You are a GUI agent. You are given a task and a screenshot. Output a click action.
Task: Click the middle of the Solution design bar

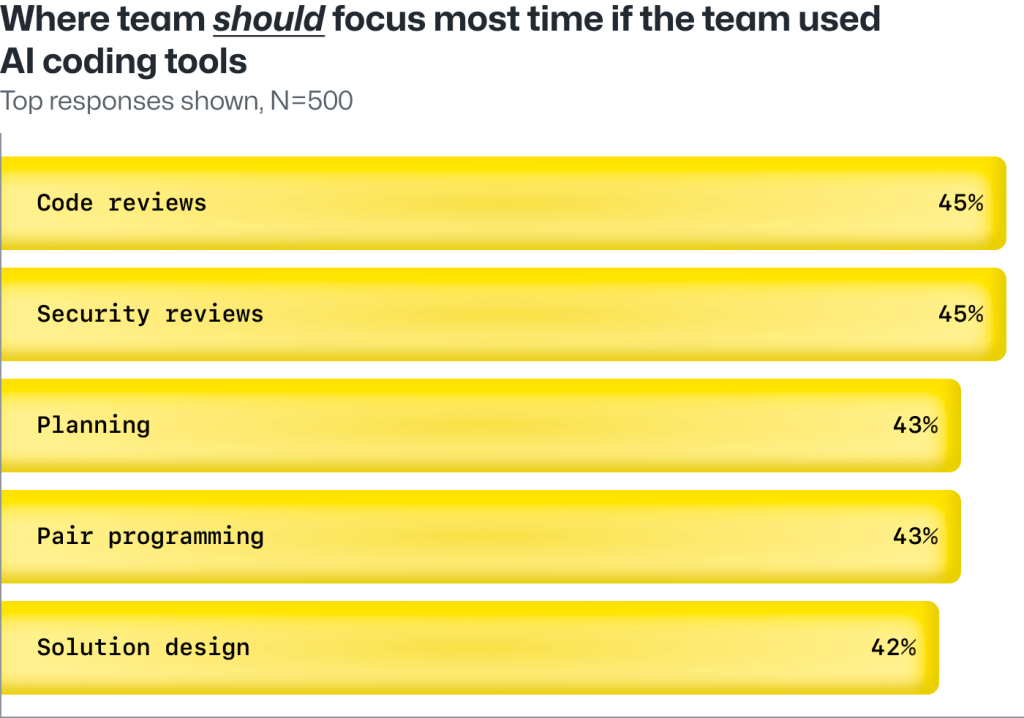pyautogui.click(x=469, y=647)
